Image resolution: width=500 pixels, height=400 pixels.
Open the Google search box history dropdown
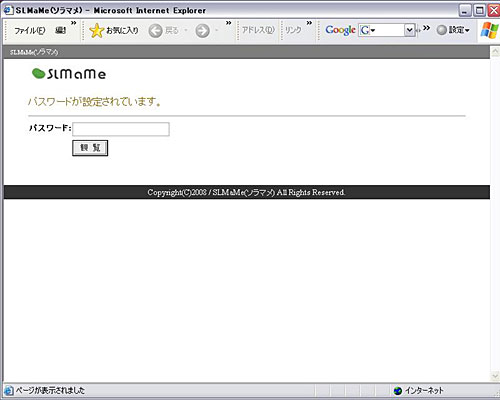coord(409,30)
